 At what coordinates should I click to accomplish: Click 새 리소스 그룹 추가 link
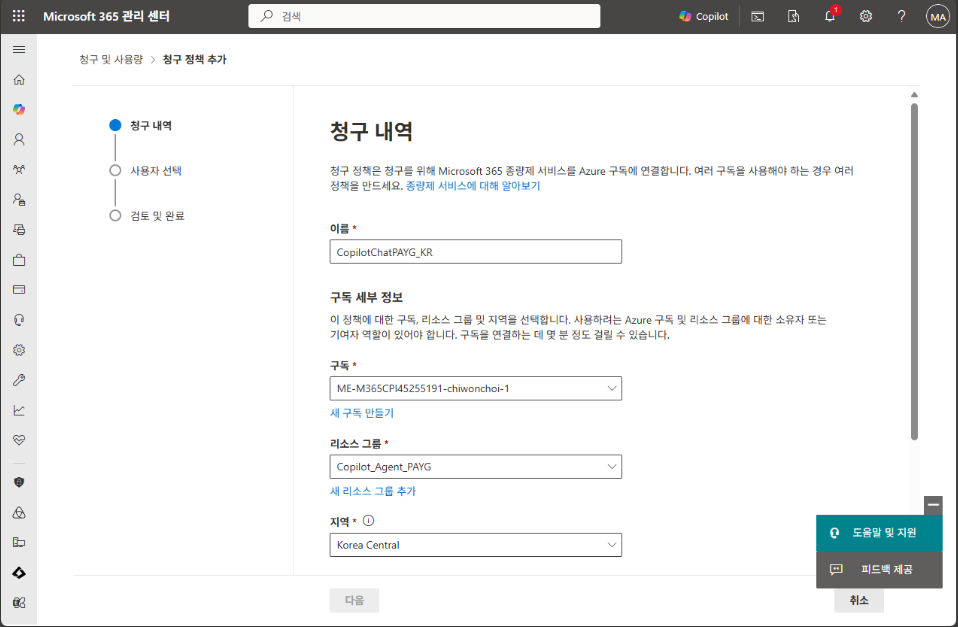tap(373, 491)
